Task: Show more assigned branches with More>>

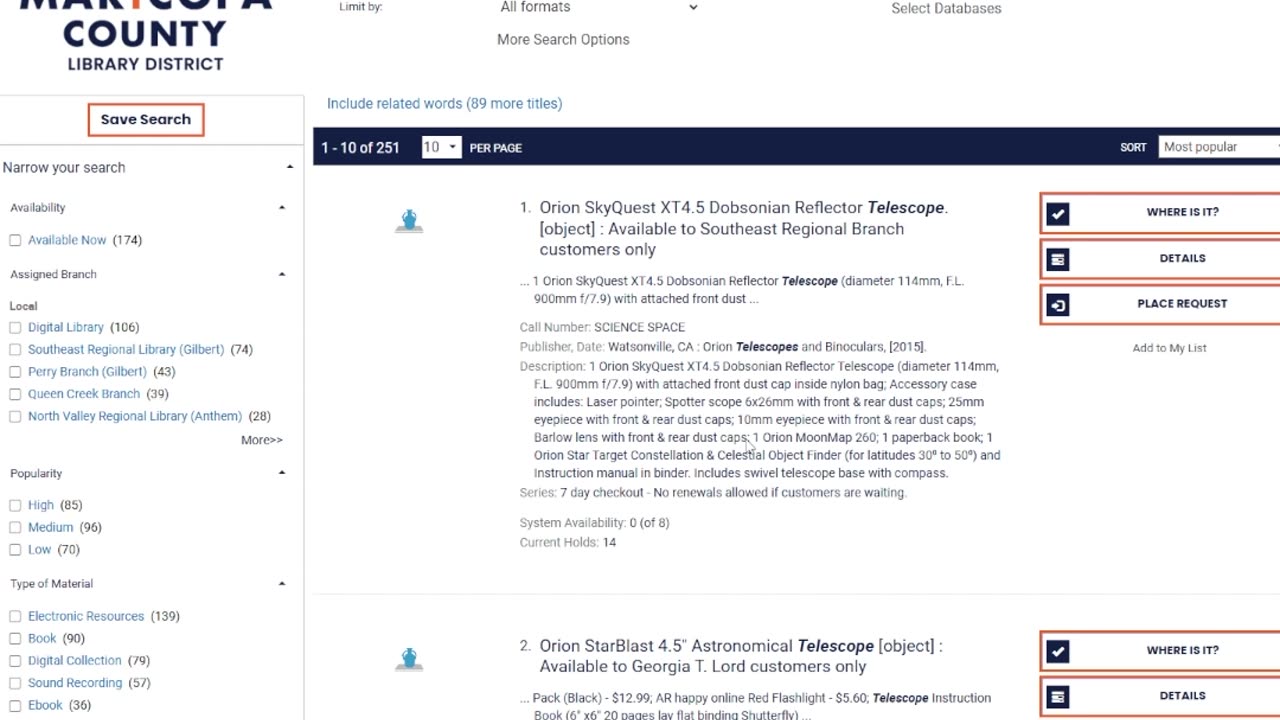Action: click(262, 440)
